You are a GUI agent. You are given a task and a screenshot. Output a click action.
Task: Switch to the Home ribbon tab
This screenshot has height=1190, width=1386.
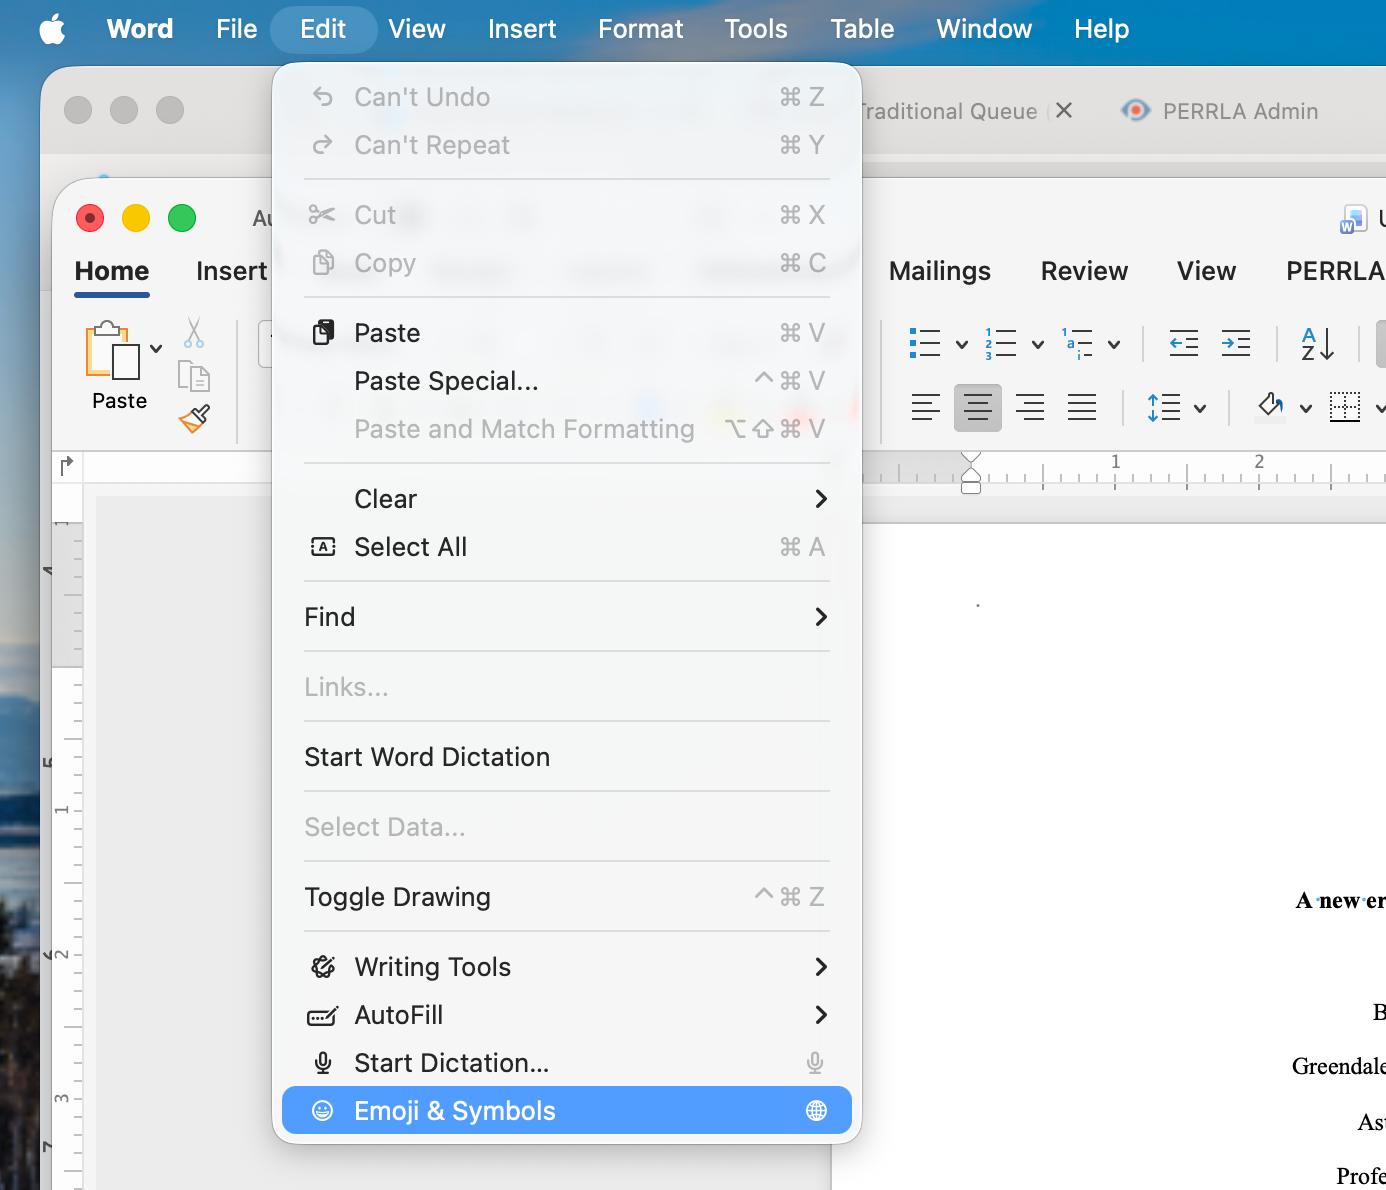(112, 271)
